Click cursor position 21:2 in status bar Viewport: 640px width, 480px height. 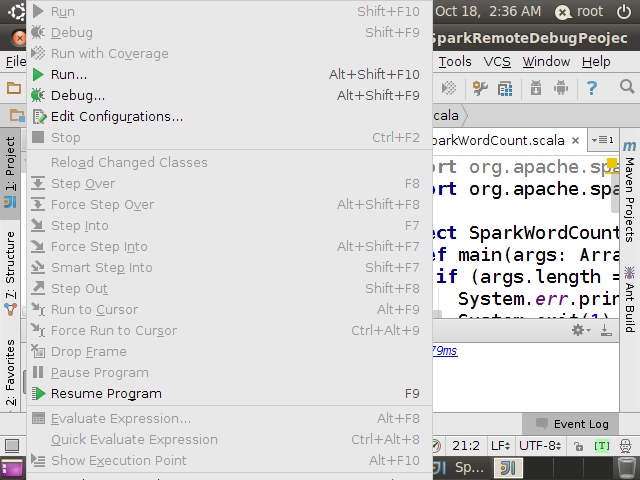click(x=465, y=446)
